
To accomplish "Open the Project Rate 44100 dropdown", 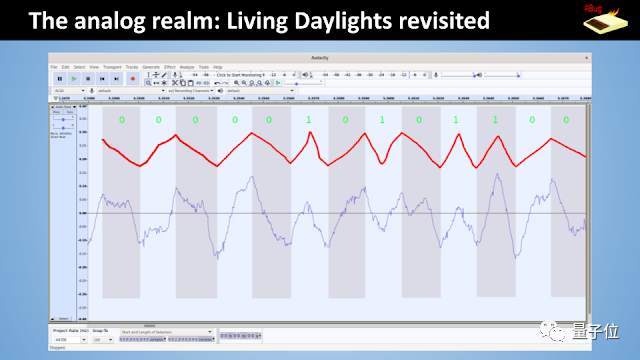I will pyautogui.click(x=70, y=340).
